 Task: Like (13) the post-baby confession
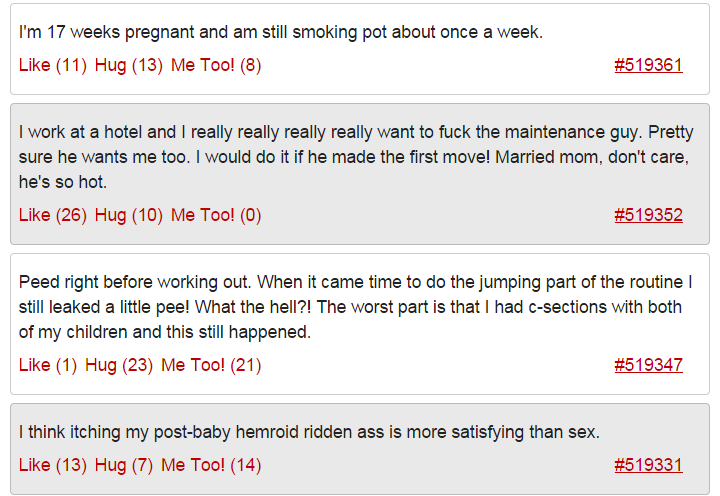53,465
